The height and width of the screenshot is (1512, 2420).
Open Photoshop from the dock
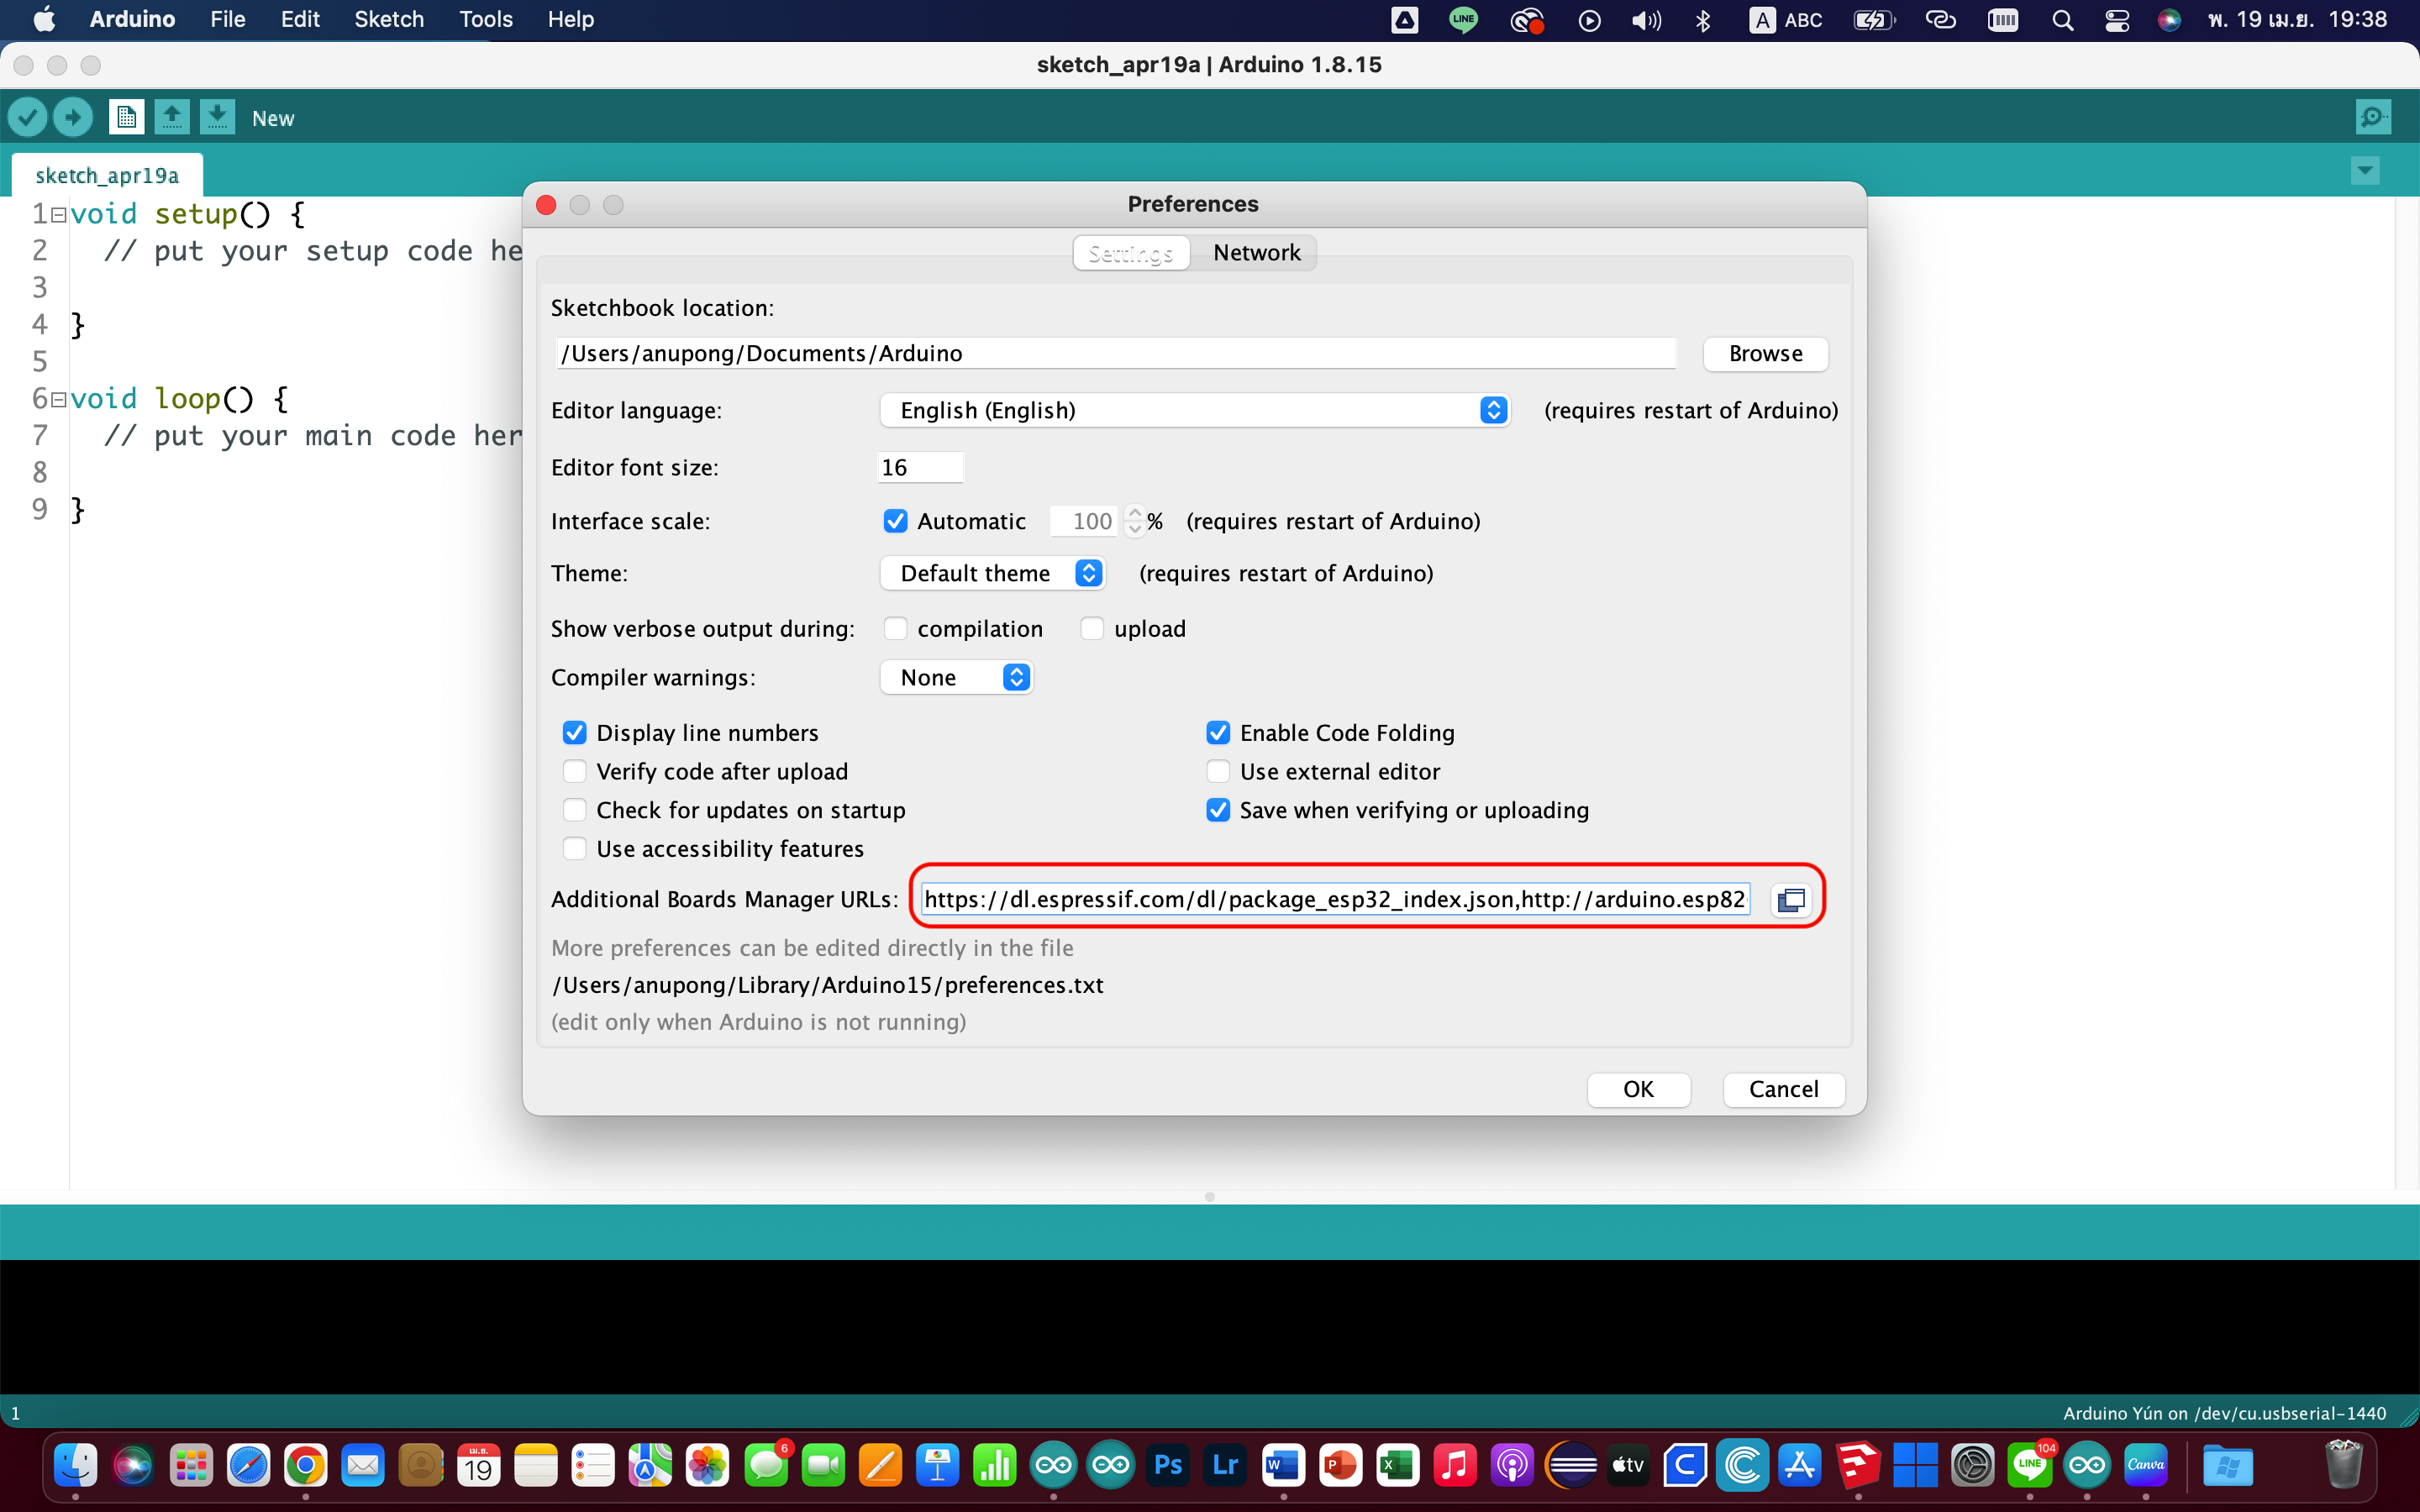[1168, 1466]
